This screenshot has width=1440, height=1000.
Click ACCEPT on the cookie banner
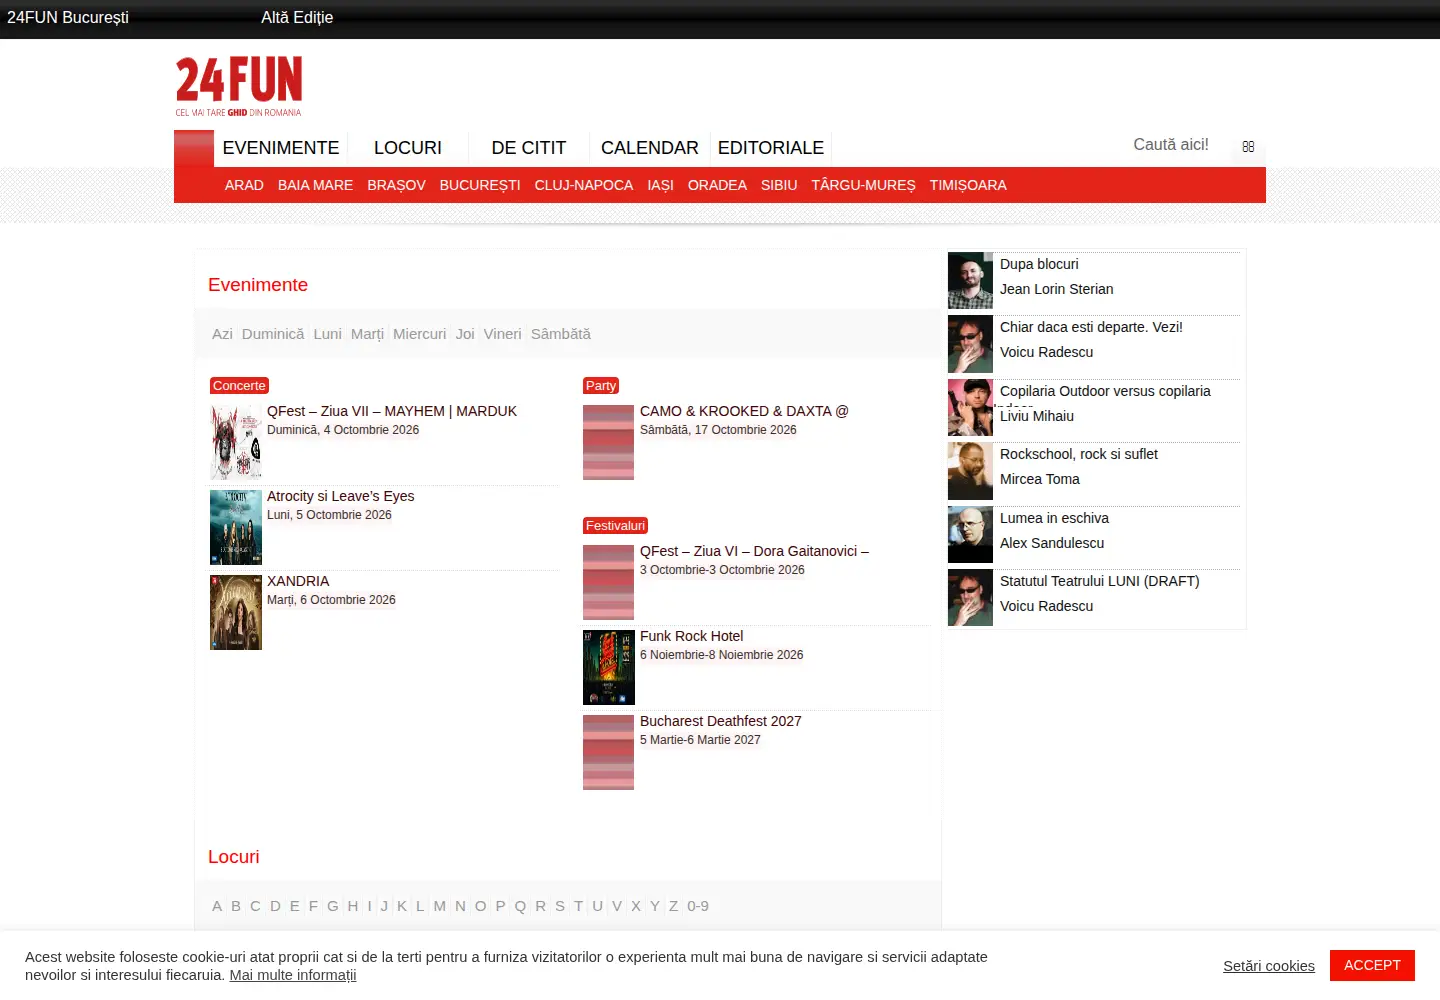coord(1372,965)
